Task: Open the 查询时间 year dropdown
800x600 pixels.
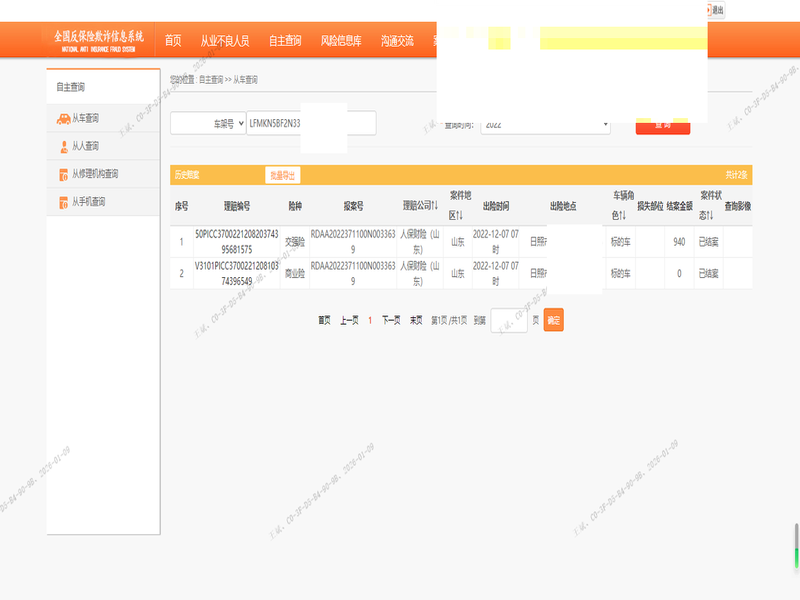Action: [x=546, y=124]
